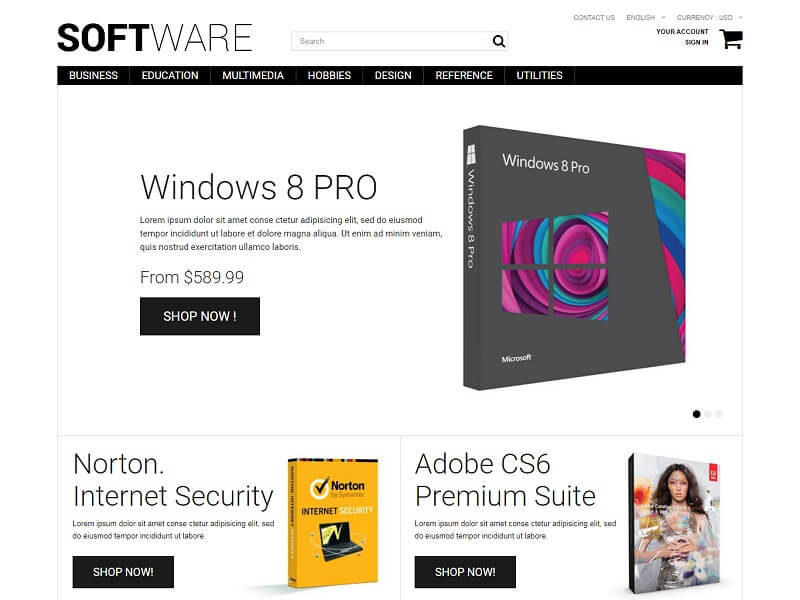The width and height of the screenshot is (800, 600).
Task: Select the third slider pagination dot
Action: tap(719, 414)
